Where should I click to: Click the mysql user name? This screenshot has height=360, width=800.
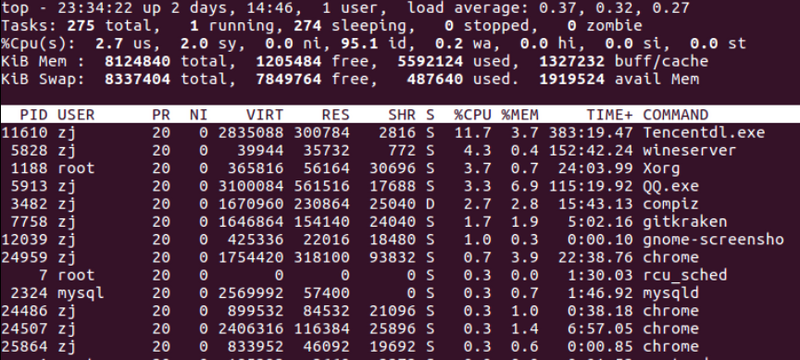[80, 293]
